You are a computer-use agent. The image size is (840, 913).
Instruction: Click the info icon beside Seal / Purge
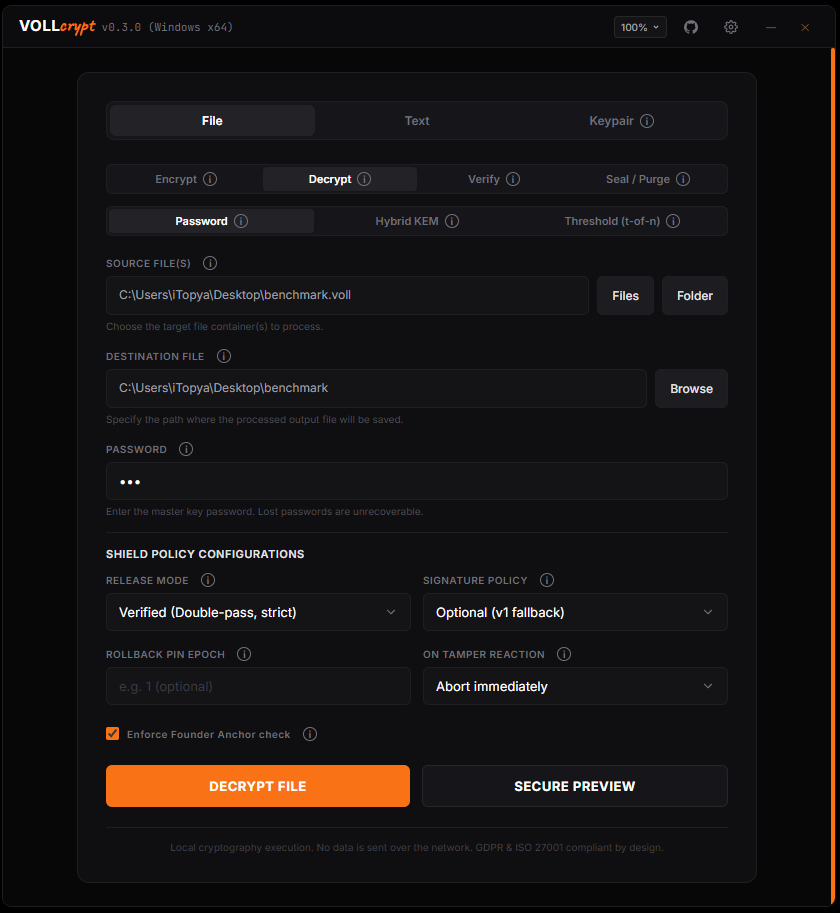coord(683,179)
